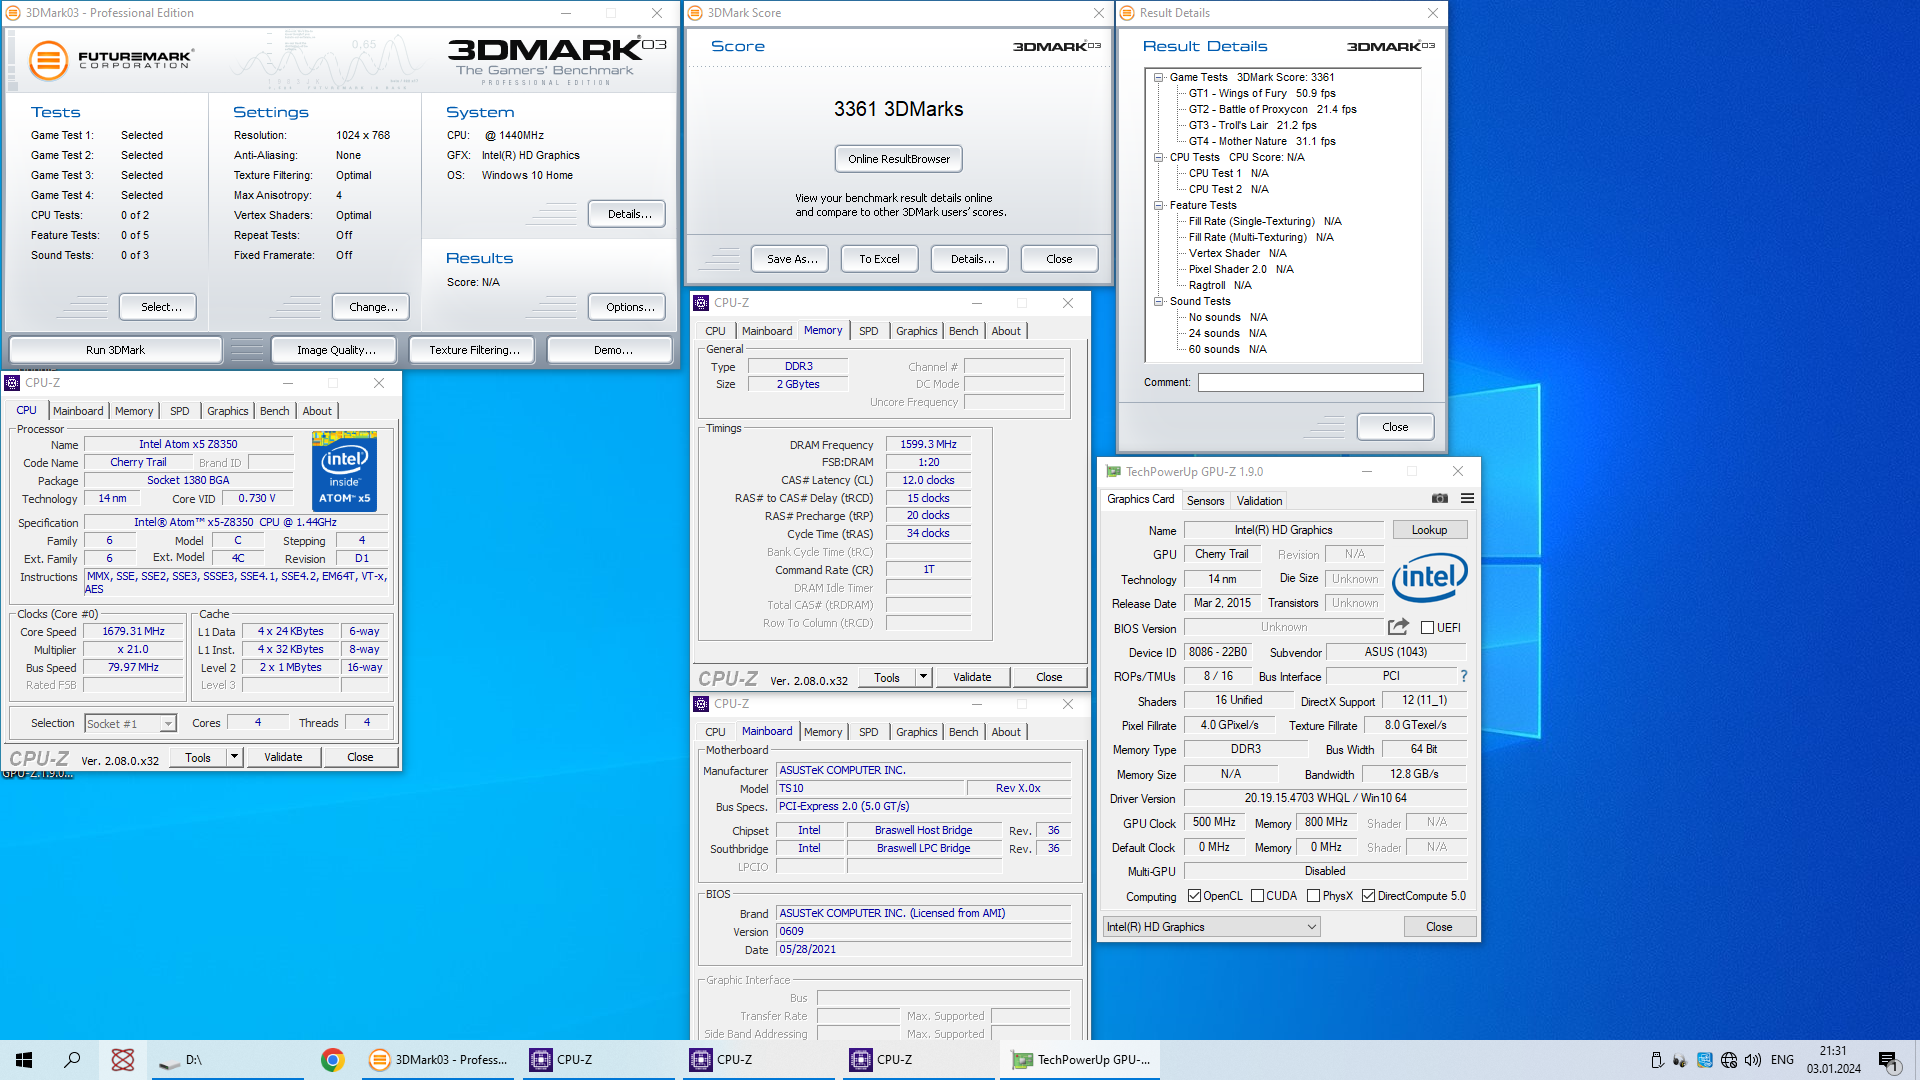1920x1080 pixels.
Task: Open the volume speaker tray icon
Action: click(1753, 1060)
